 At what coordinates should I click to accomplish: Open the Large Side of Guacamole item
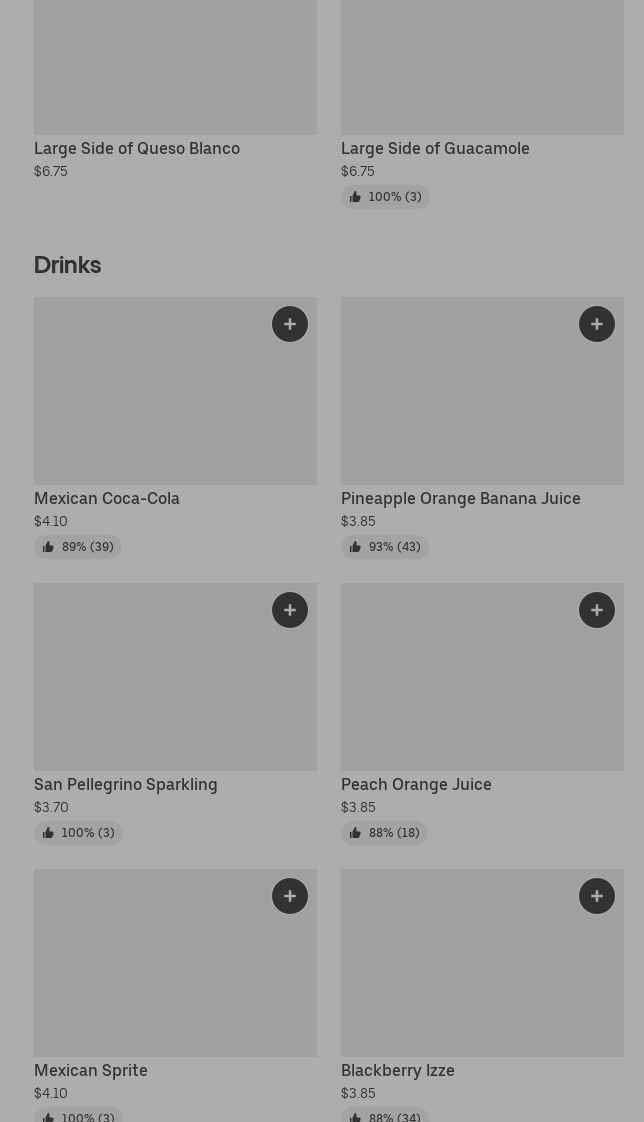pos(435,148)
